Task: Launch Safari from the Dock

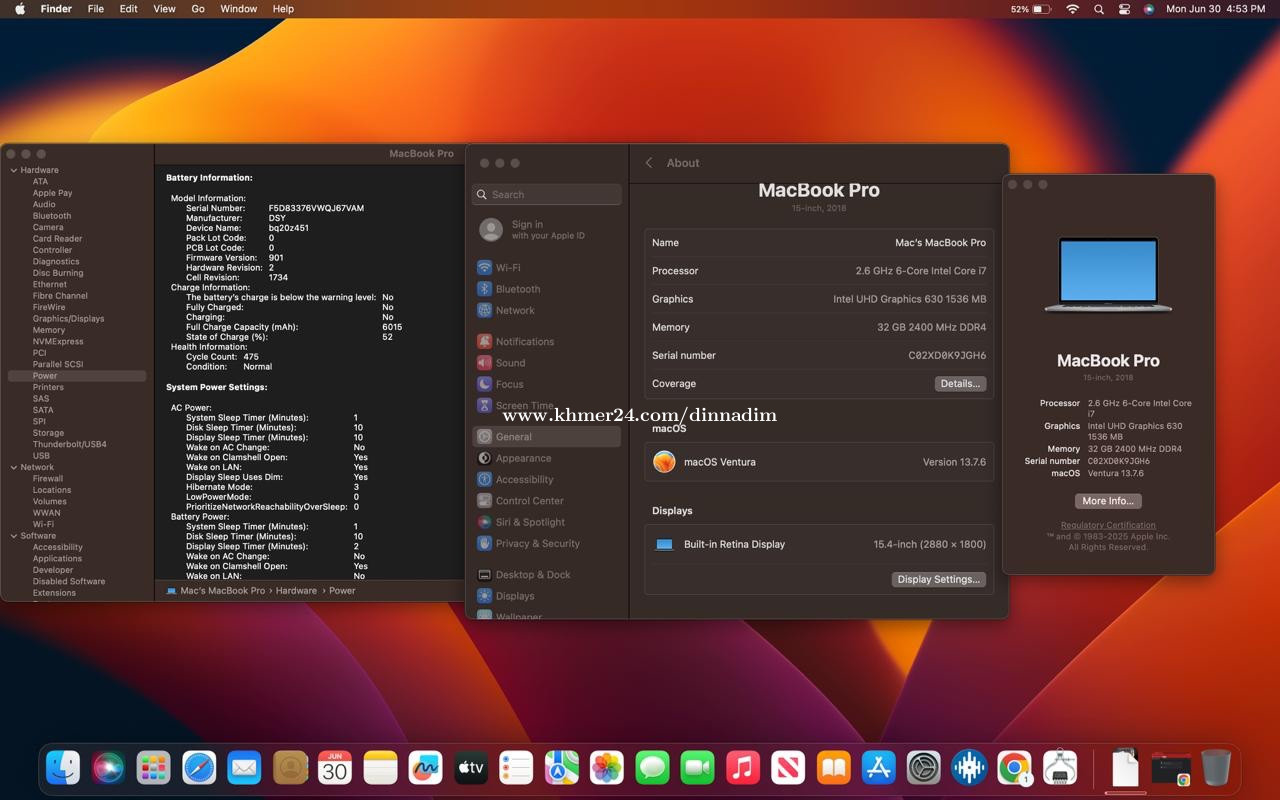Action: pyautogui.click(x=199, y=768)
